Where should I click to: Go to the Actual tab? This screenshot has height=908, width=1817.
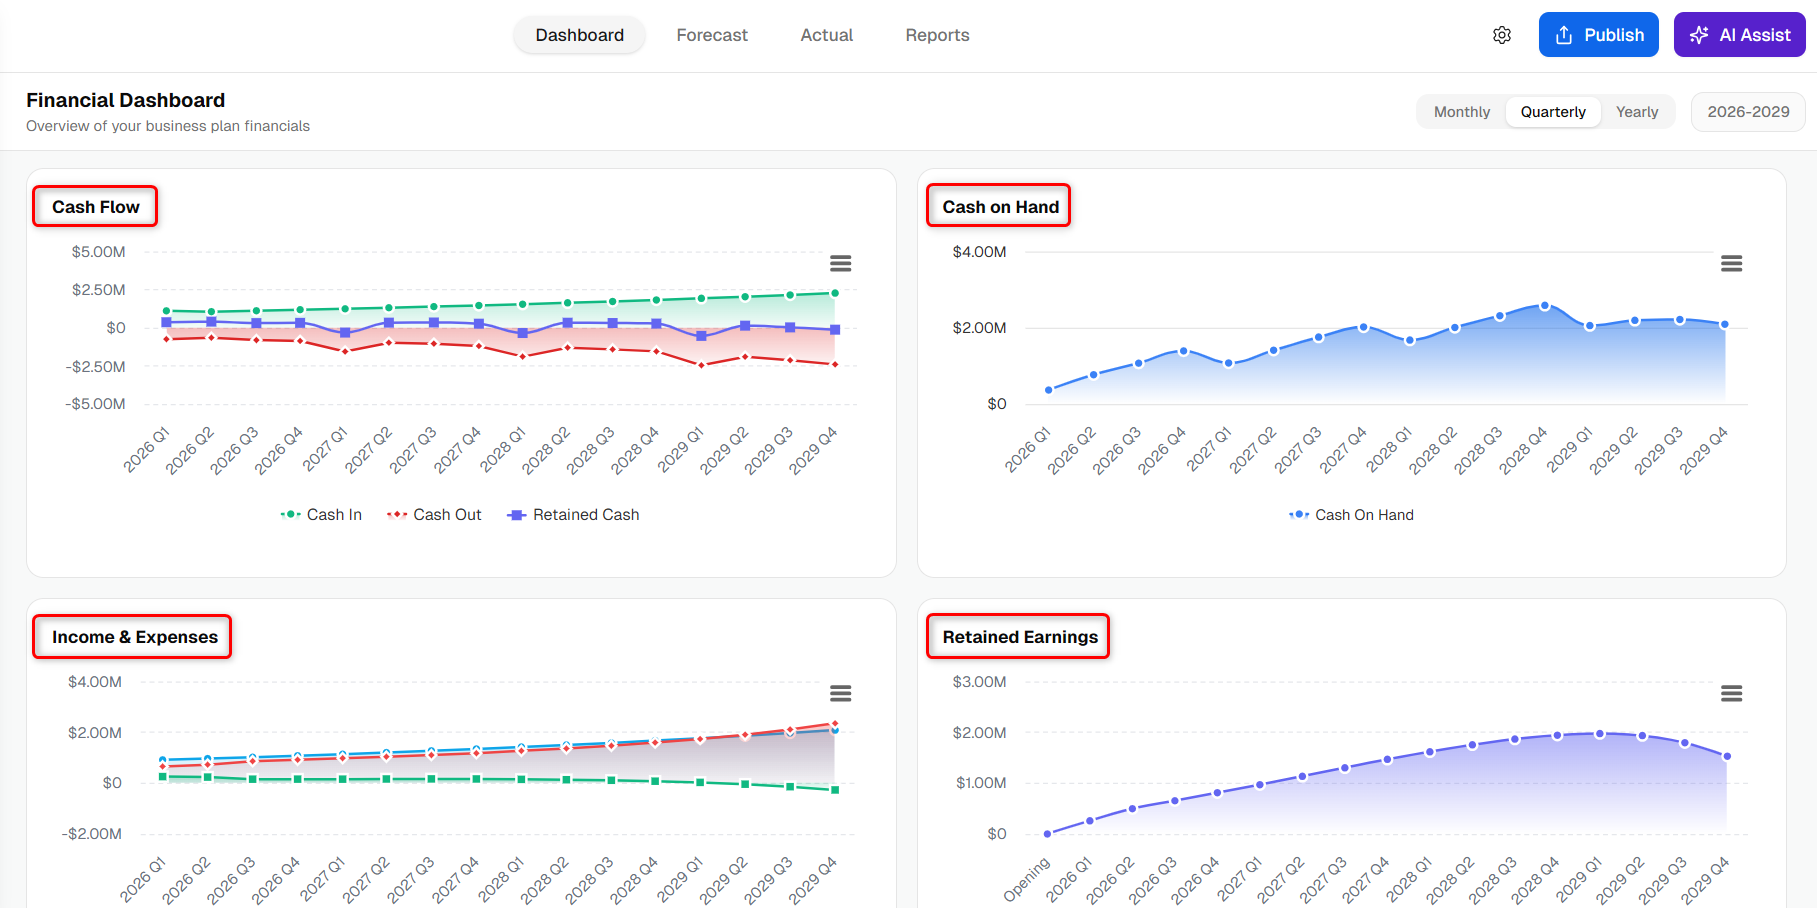tap(826, 35)
